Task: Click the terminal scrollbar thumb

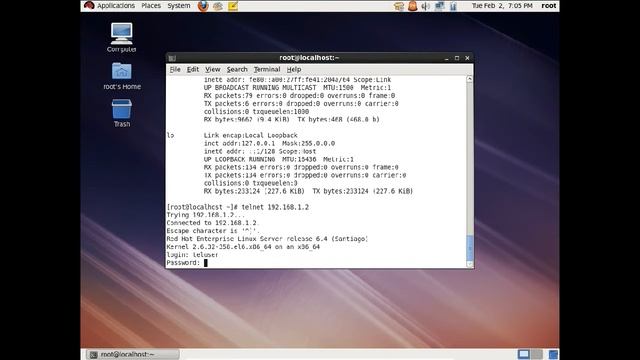Action: (469, 248)
